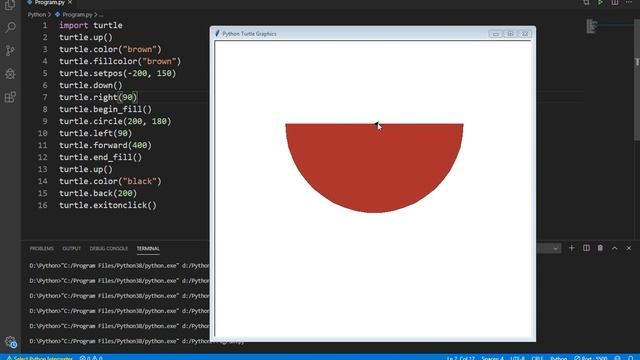Select Python language mode in status bar
The height and width of the screenshot is (360, 640).
[558, 358]
